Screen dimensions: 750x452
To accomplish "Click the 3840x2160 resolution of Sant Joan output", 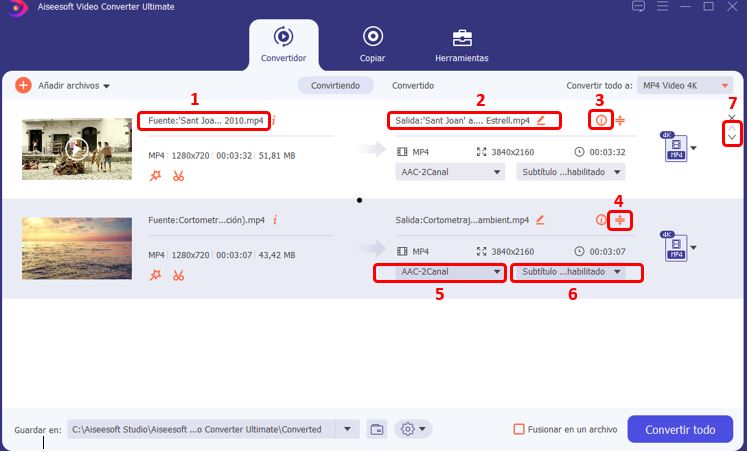I will click(512, 152).
